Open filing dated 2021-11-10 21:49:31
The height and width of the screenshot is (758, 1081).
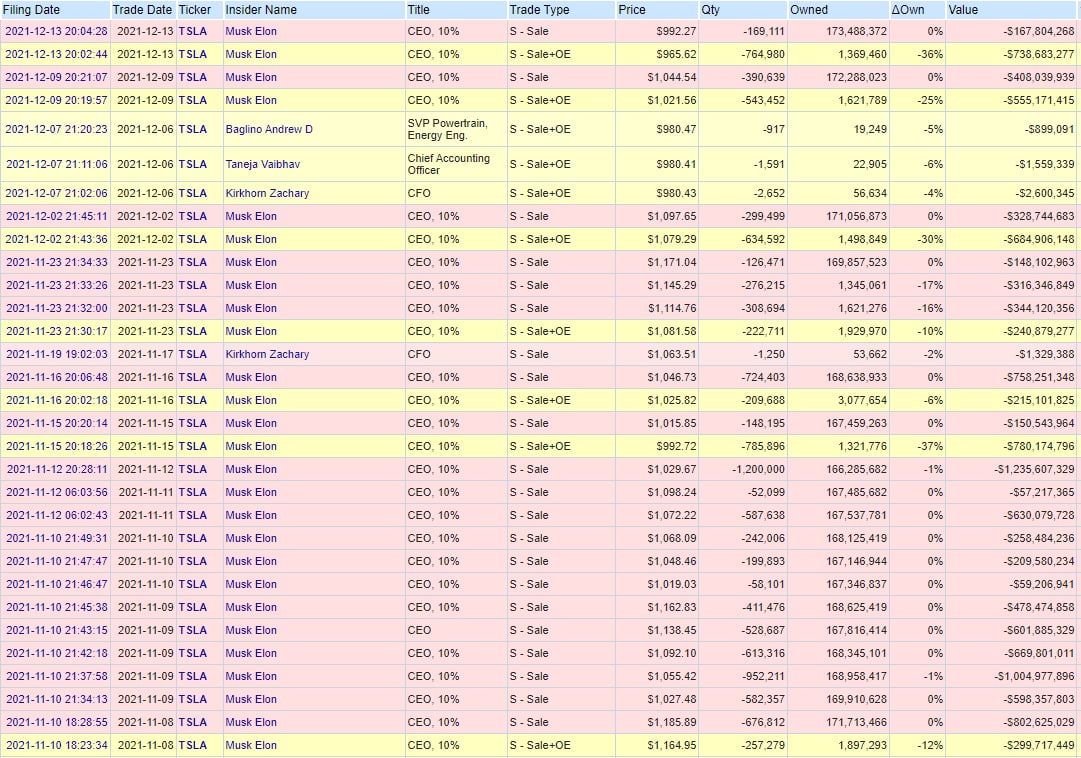pyautogui.click(x=57, y=538)
